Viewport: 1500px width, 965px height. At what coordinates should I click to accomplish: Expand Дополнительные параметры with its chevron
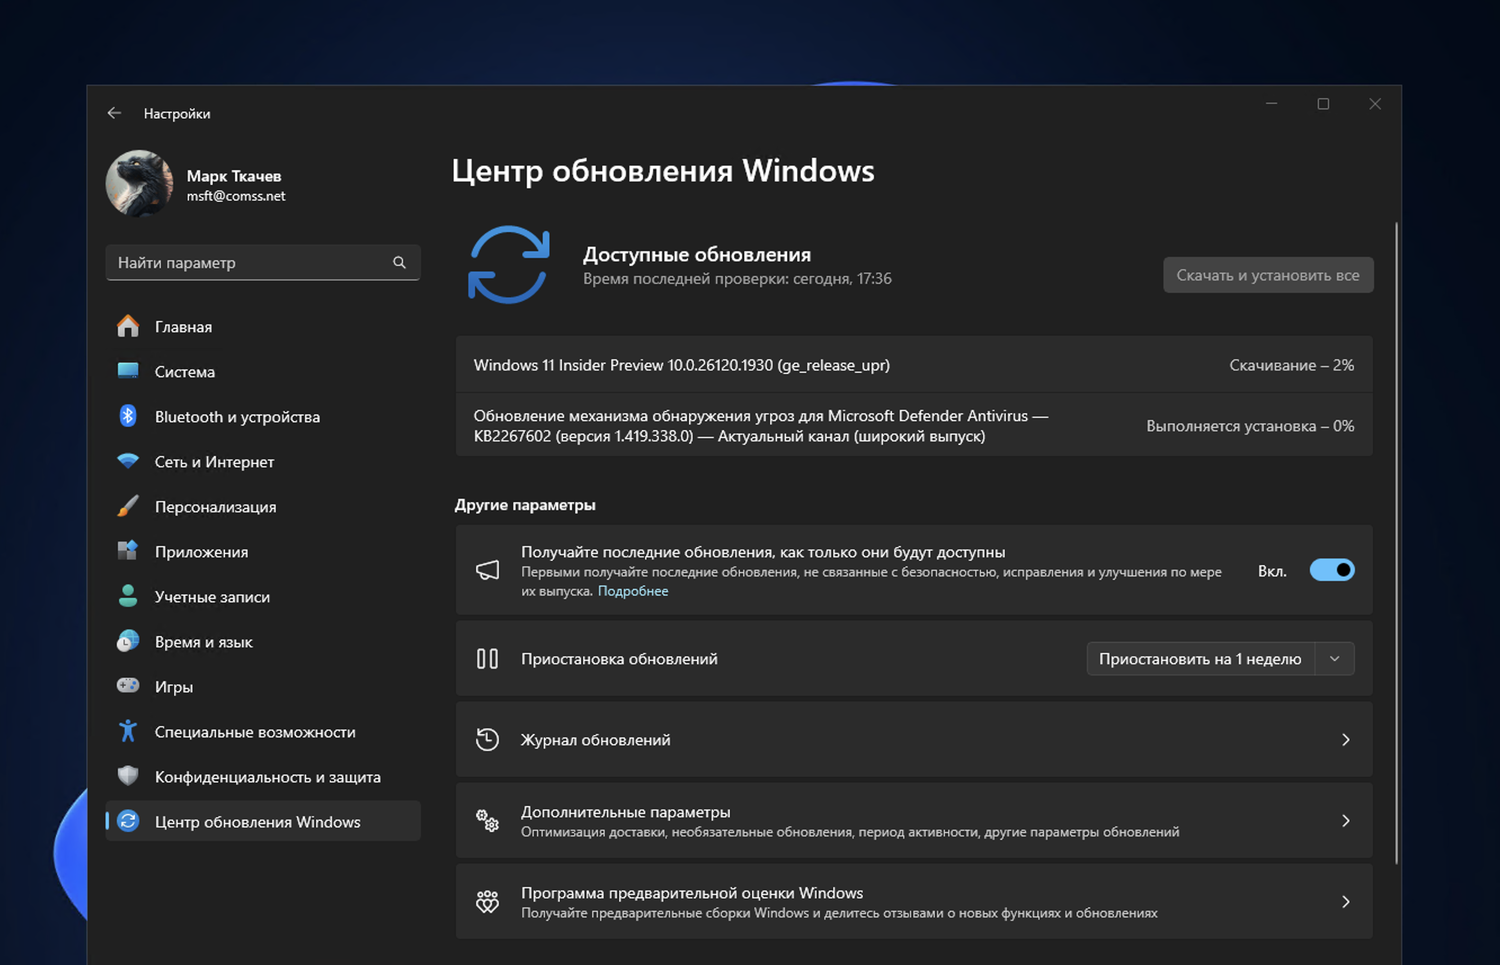(x=1345, y=821)
